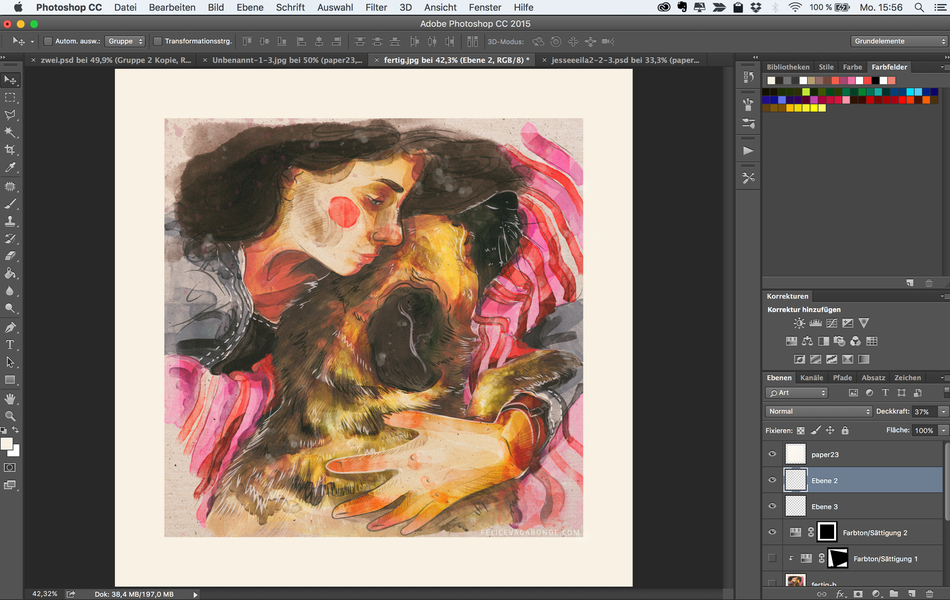Hide the Ebene 3 layer
The height and width of the screenshot is (600, 950).
772,506
